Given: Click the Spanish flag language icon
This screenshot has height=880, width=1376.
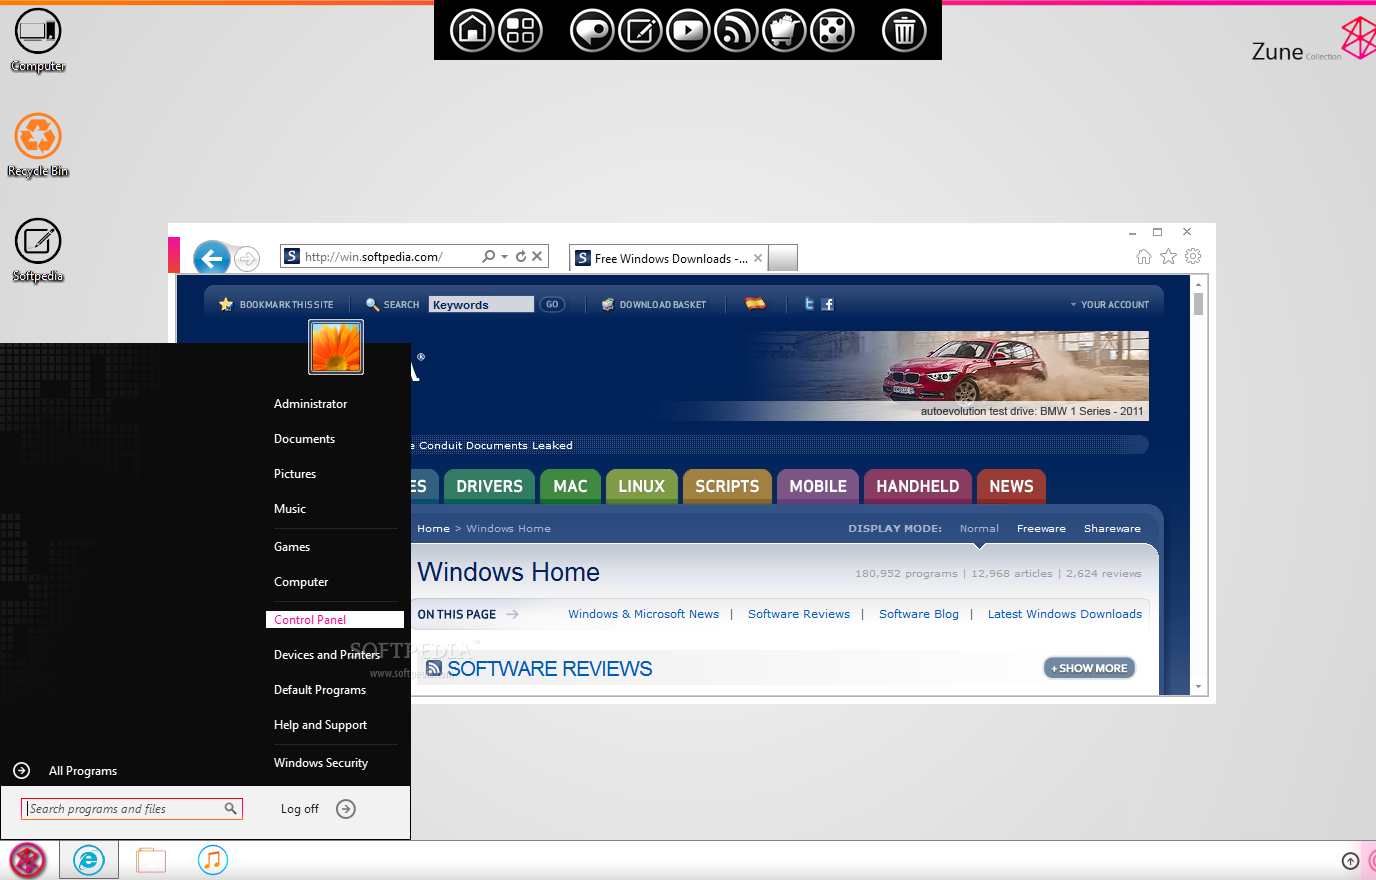Looking at the screenshot, I should coord(755,304).
